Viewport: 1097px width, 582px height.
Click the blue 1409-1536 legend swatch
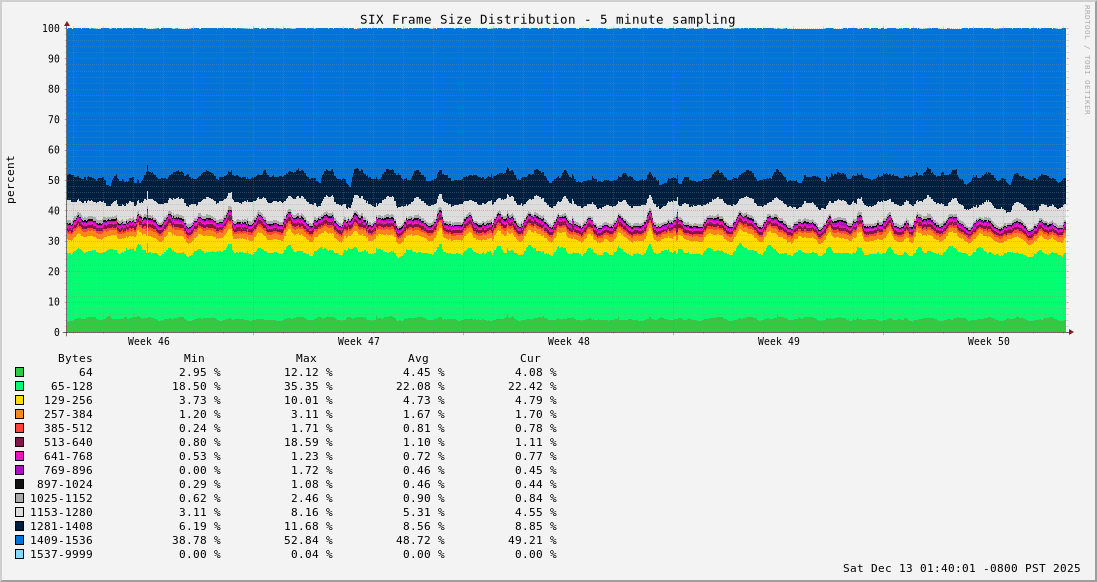point(19,540)
